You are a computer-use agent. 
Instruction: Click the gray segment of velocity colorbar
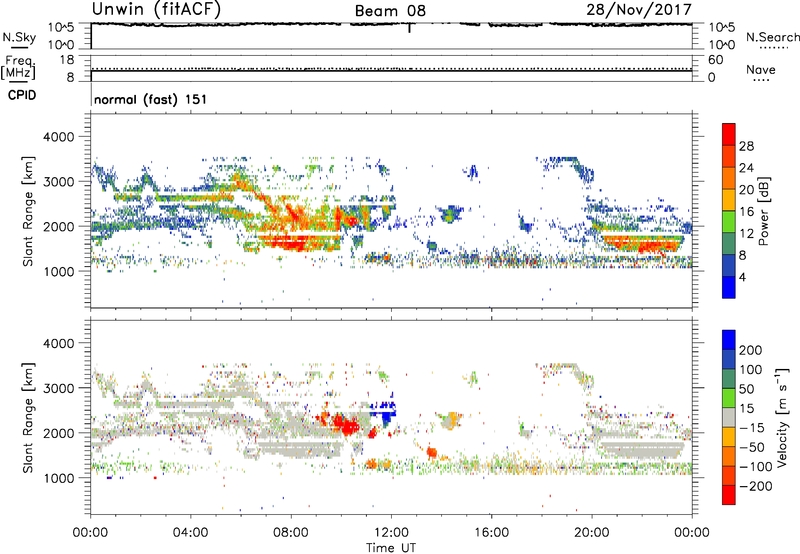click(729, 417)
